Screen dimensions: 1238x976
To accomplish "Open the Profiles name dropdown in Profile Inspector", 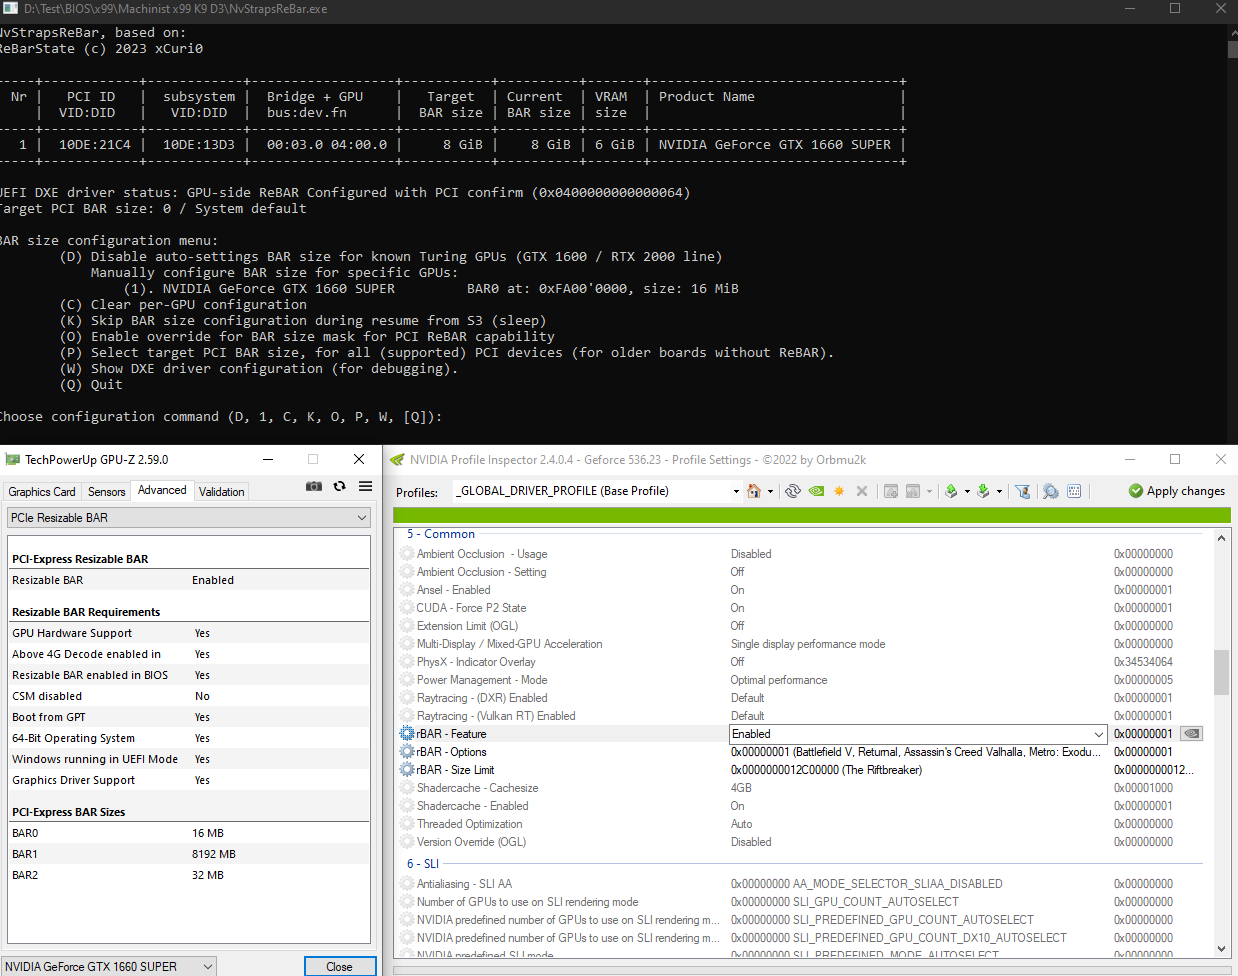I will [x=736, y=491].
